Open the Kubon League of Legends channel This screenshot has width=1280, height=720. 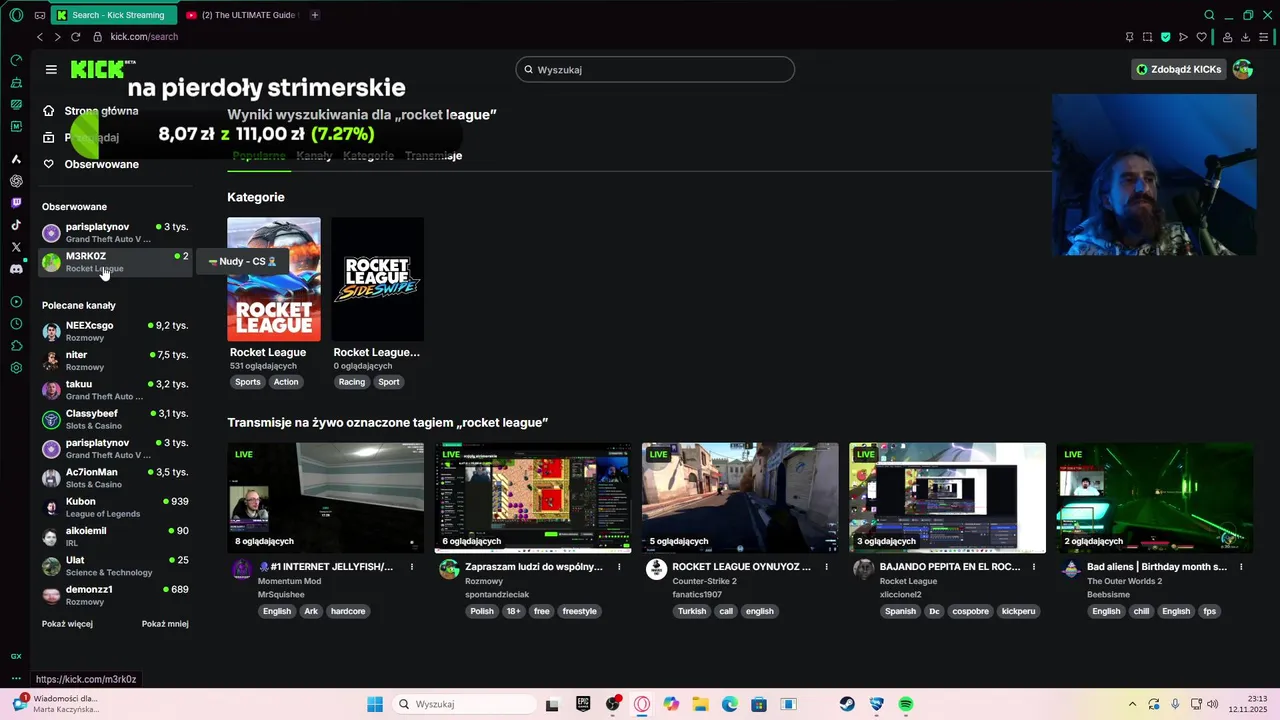click(x=115, y=507)
